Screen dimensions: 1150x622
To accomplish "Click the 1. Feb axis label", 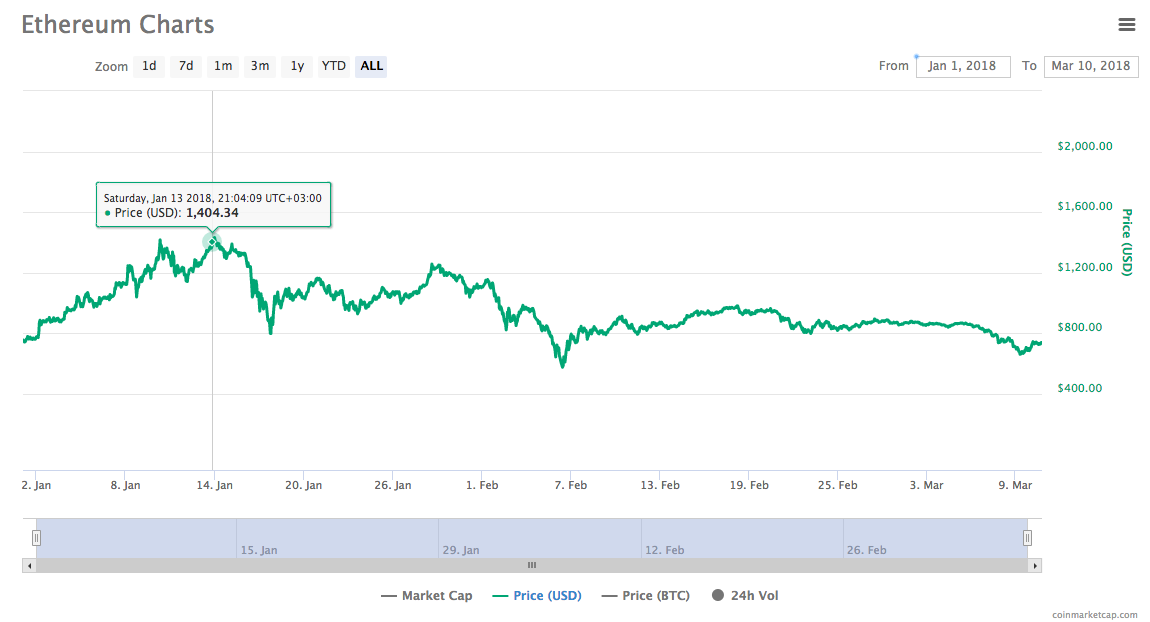I will 481,485.
